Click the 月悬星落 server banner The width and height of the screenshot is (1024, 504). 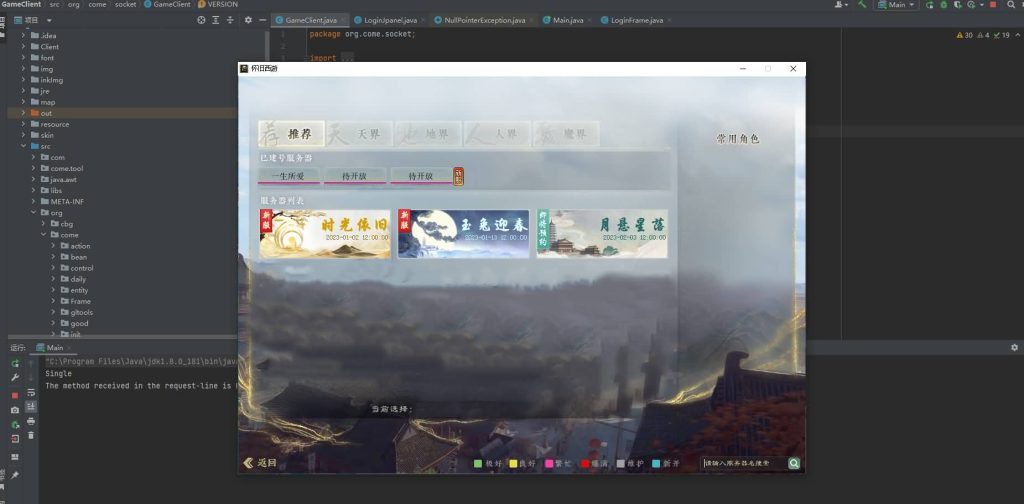click(602, 234)
